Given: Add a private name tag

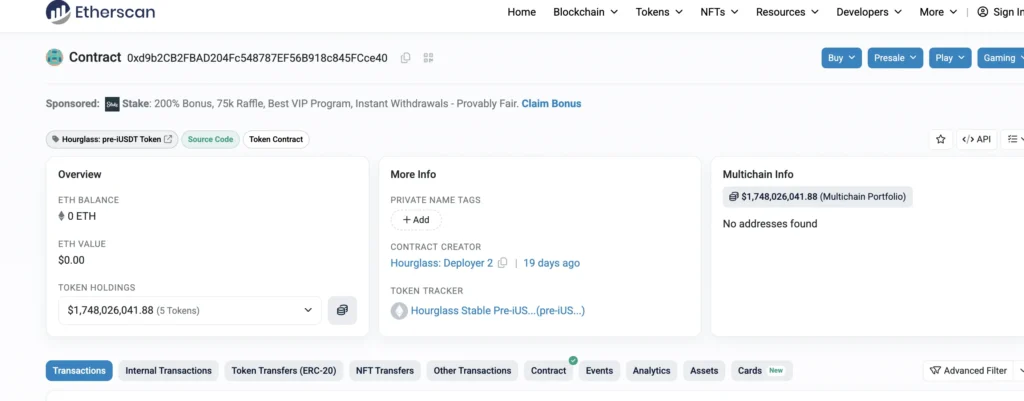Looking at the screenshot, I should 416,220.
